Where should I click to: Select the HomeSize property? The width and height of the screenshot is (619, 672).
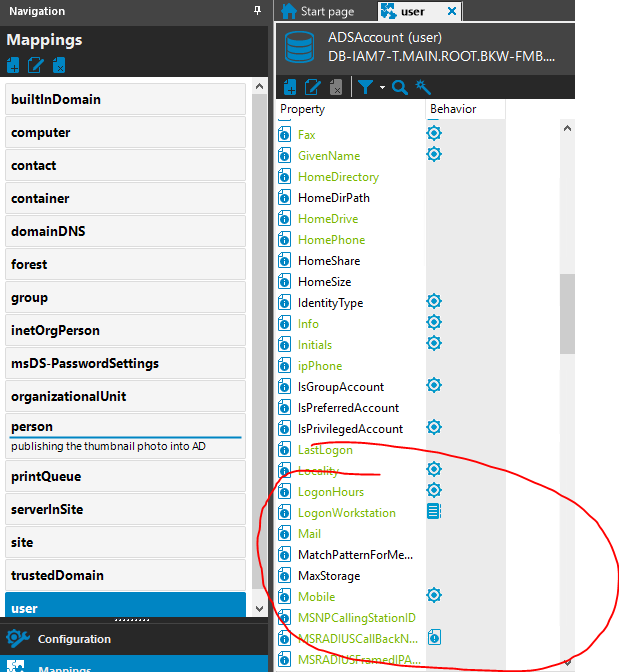tap(325, 282)
